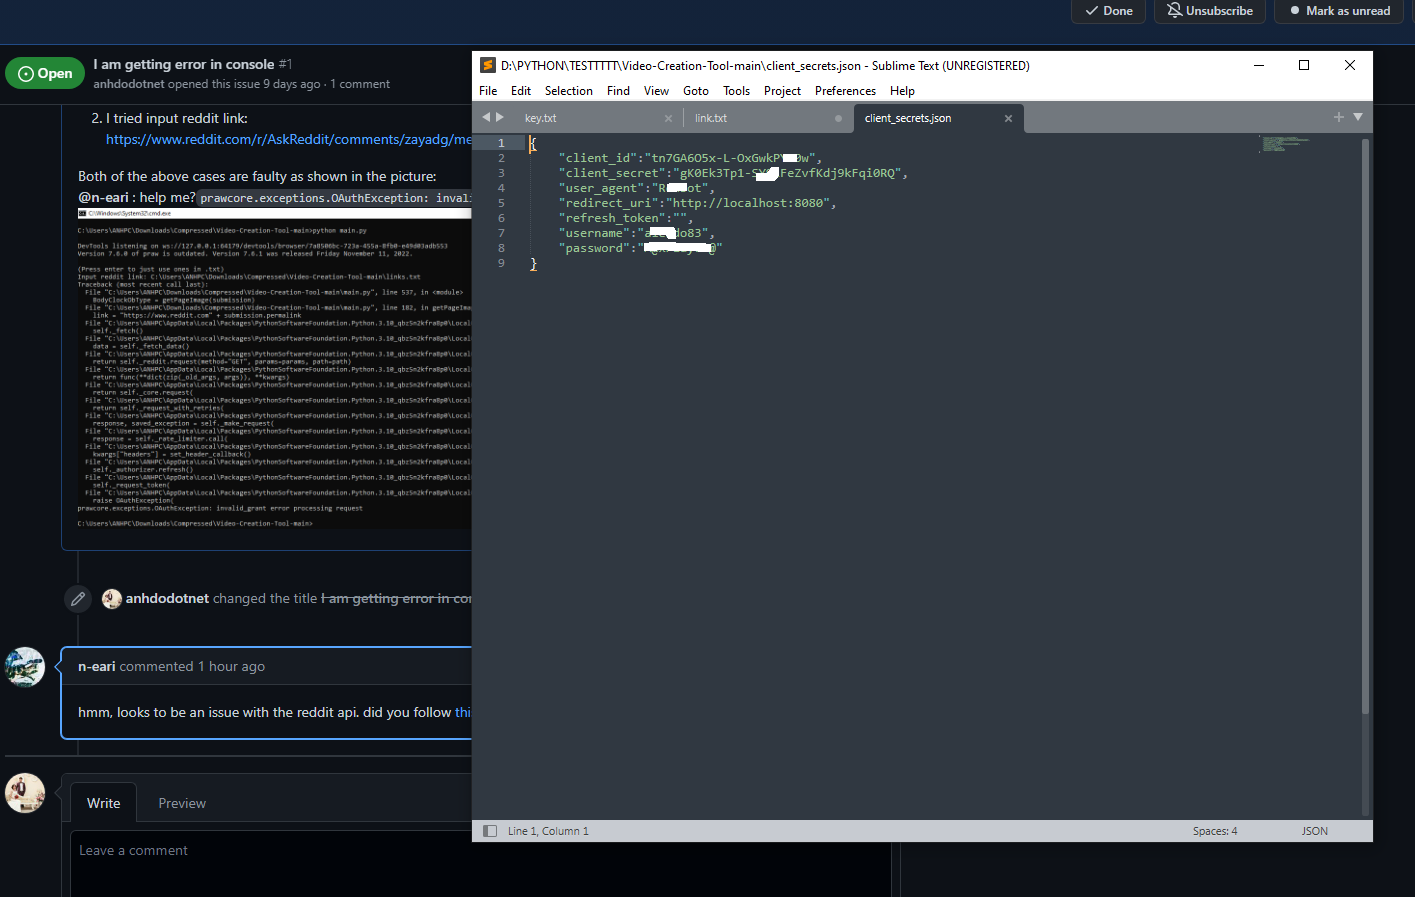The height and width of the screenshot is (897, 1415).
Task: Select the Write tab in GitHub comment box
Action: tap(103, 803)
